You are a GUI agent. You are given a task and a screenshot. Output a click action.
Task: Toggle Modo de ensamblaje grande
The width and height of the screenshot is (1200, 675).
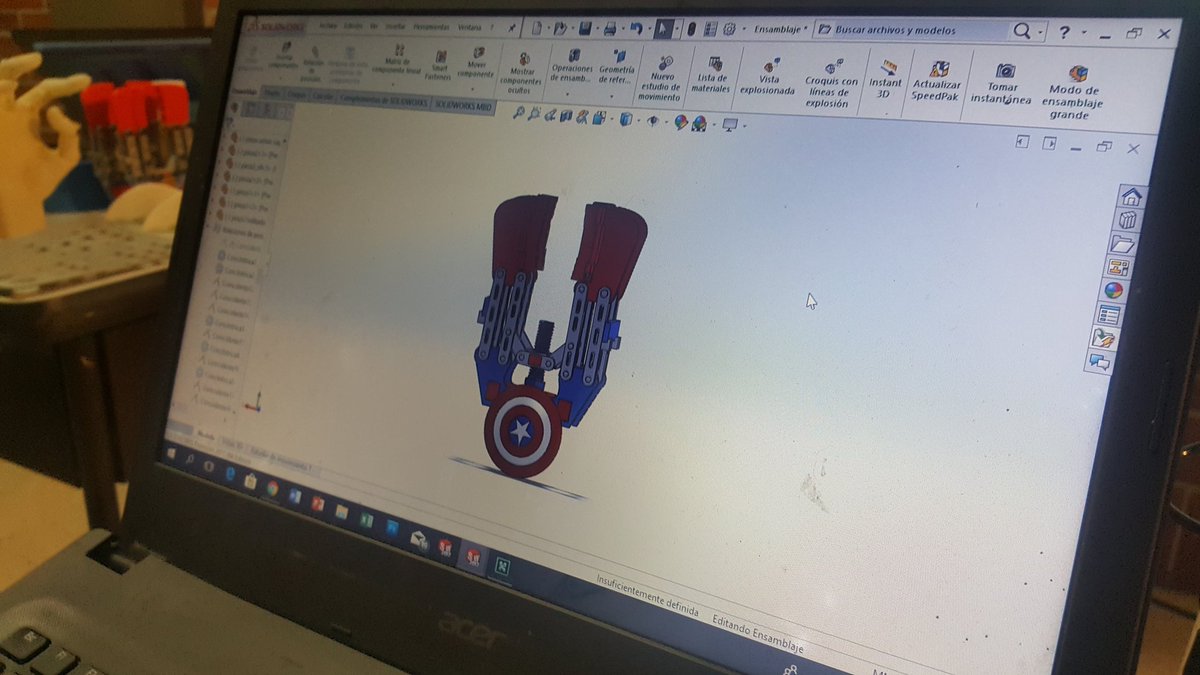(1073, 93)
